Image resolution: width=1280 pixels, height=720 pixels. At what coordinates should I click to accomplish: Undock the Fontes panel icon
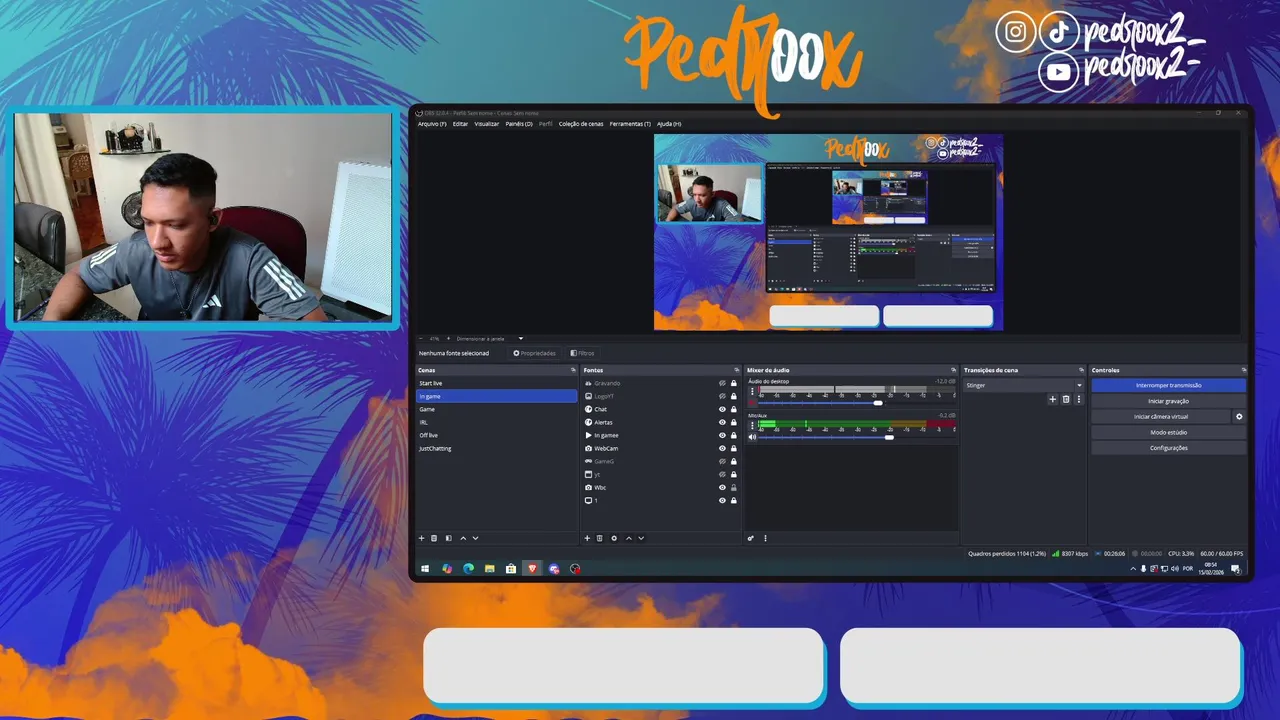tap(737, 370)
